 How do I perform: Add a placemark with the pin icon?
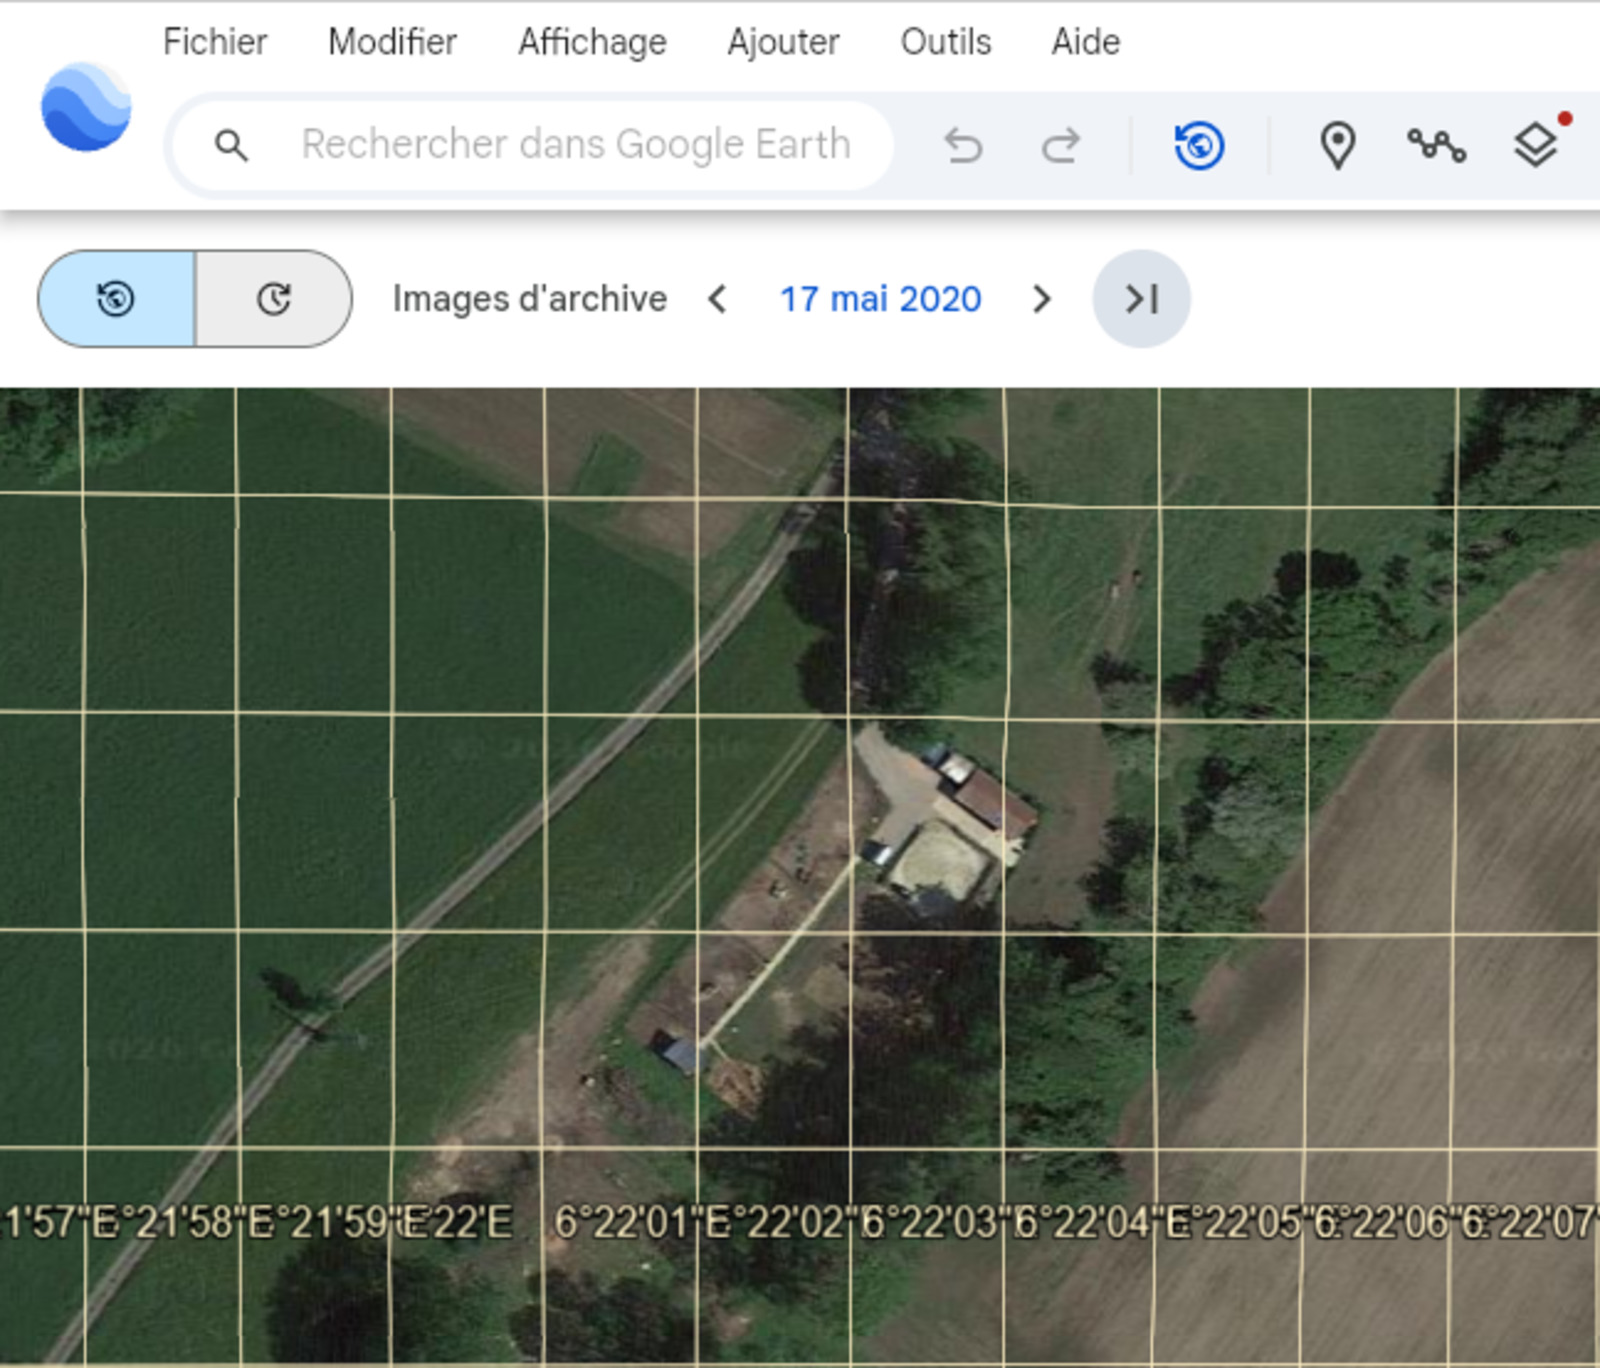(x=1337, y=146)
